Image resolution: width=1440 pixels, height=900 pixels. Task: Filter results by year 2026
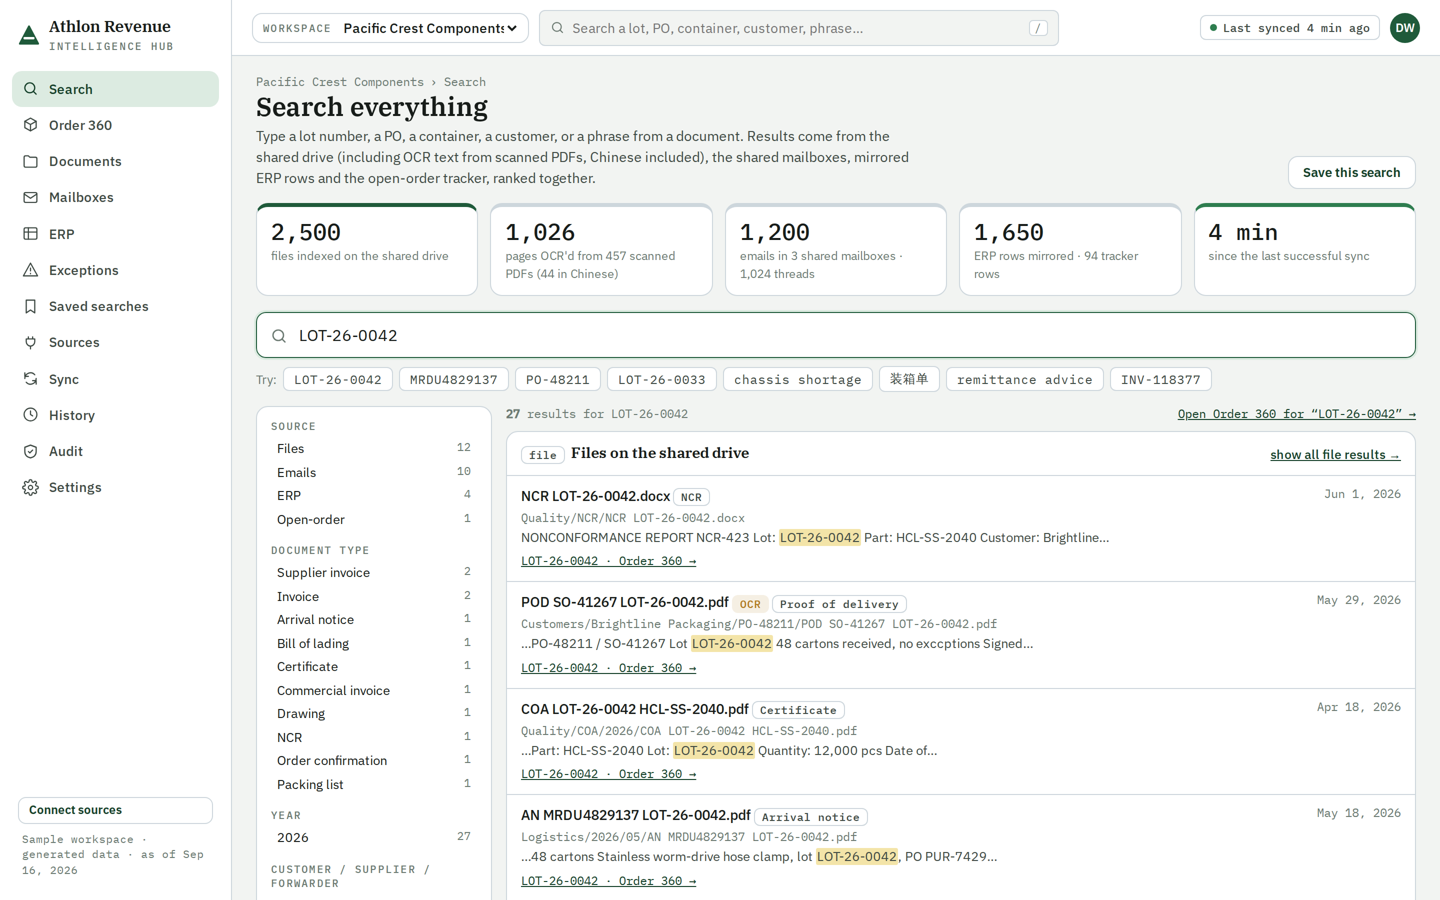click(x=373, y=837)
